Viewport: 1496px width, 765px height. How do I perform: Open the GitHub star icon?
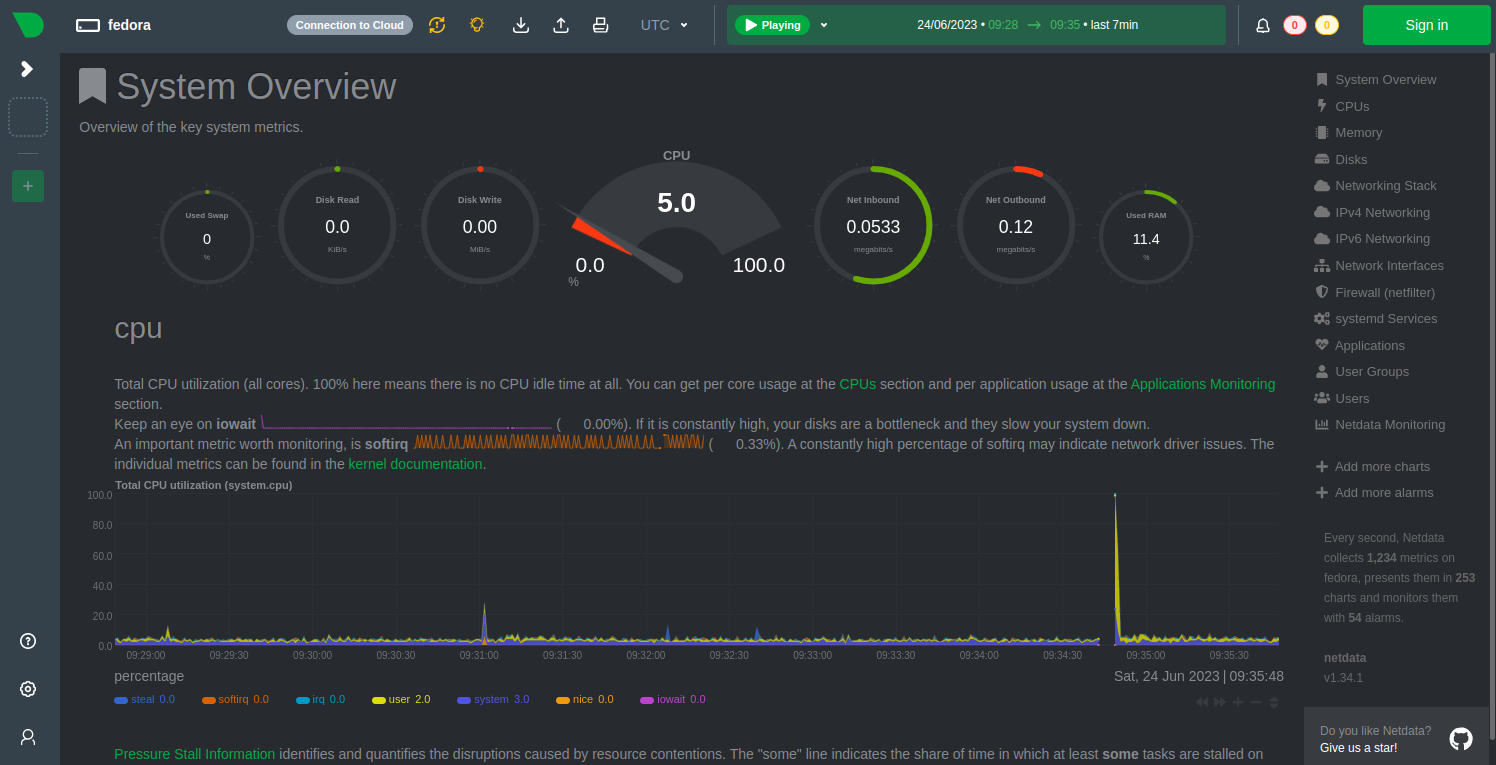[x=1461, y=739]
